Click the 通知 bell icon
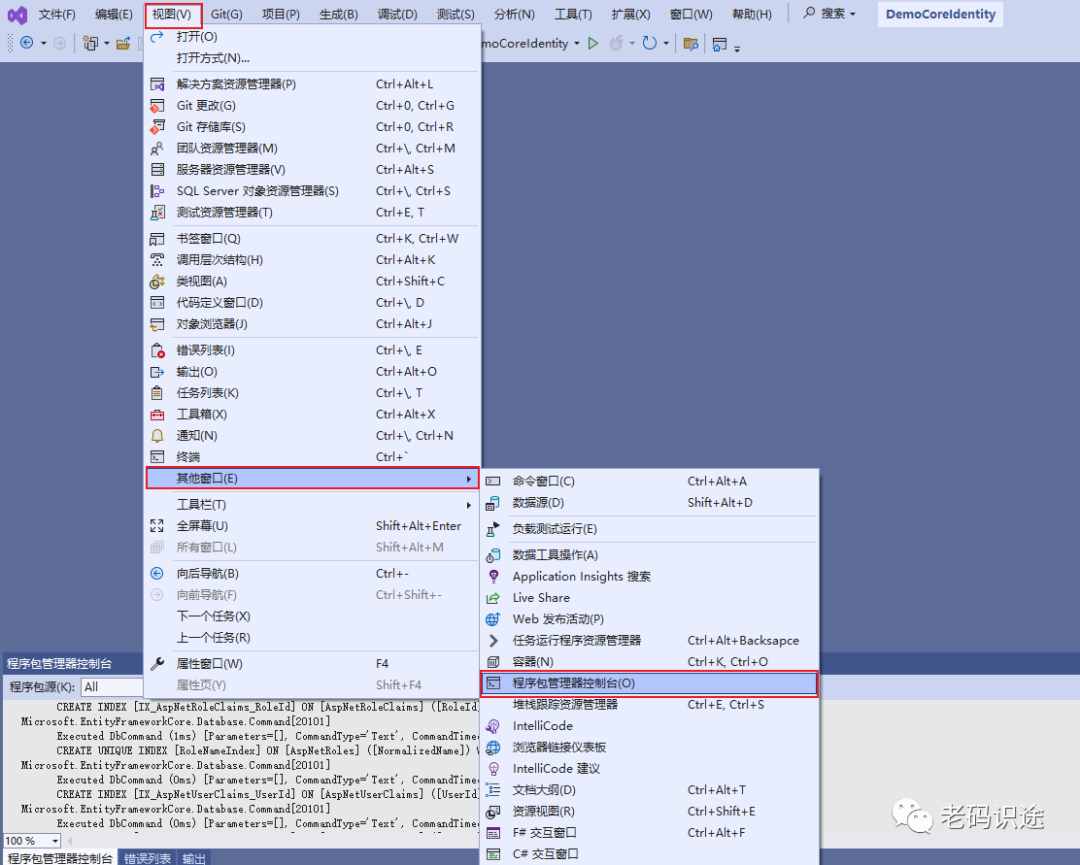1080x865 pixels. (157, 435)
